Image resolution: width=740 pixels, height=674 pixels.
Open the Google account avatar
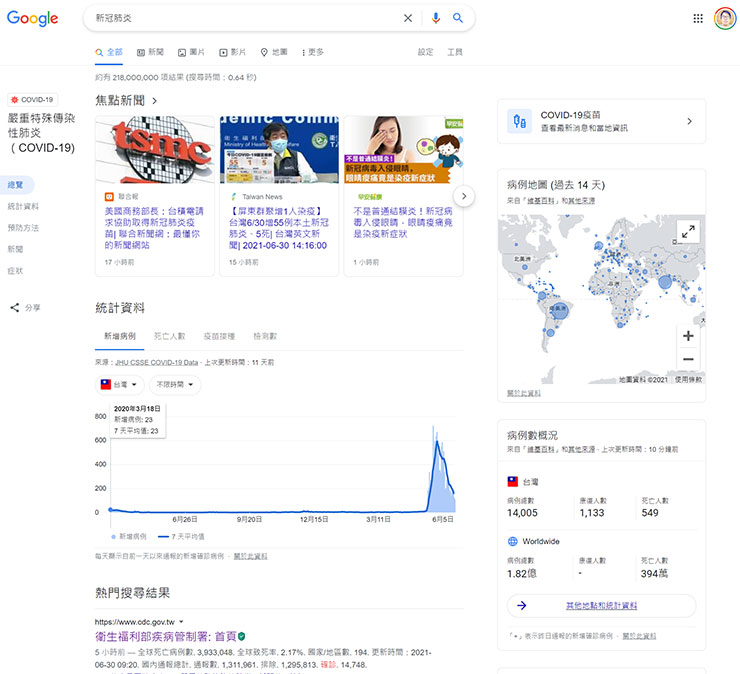tap(724, 18)
